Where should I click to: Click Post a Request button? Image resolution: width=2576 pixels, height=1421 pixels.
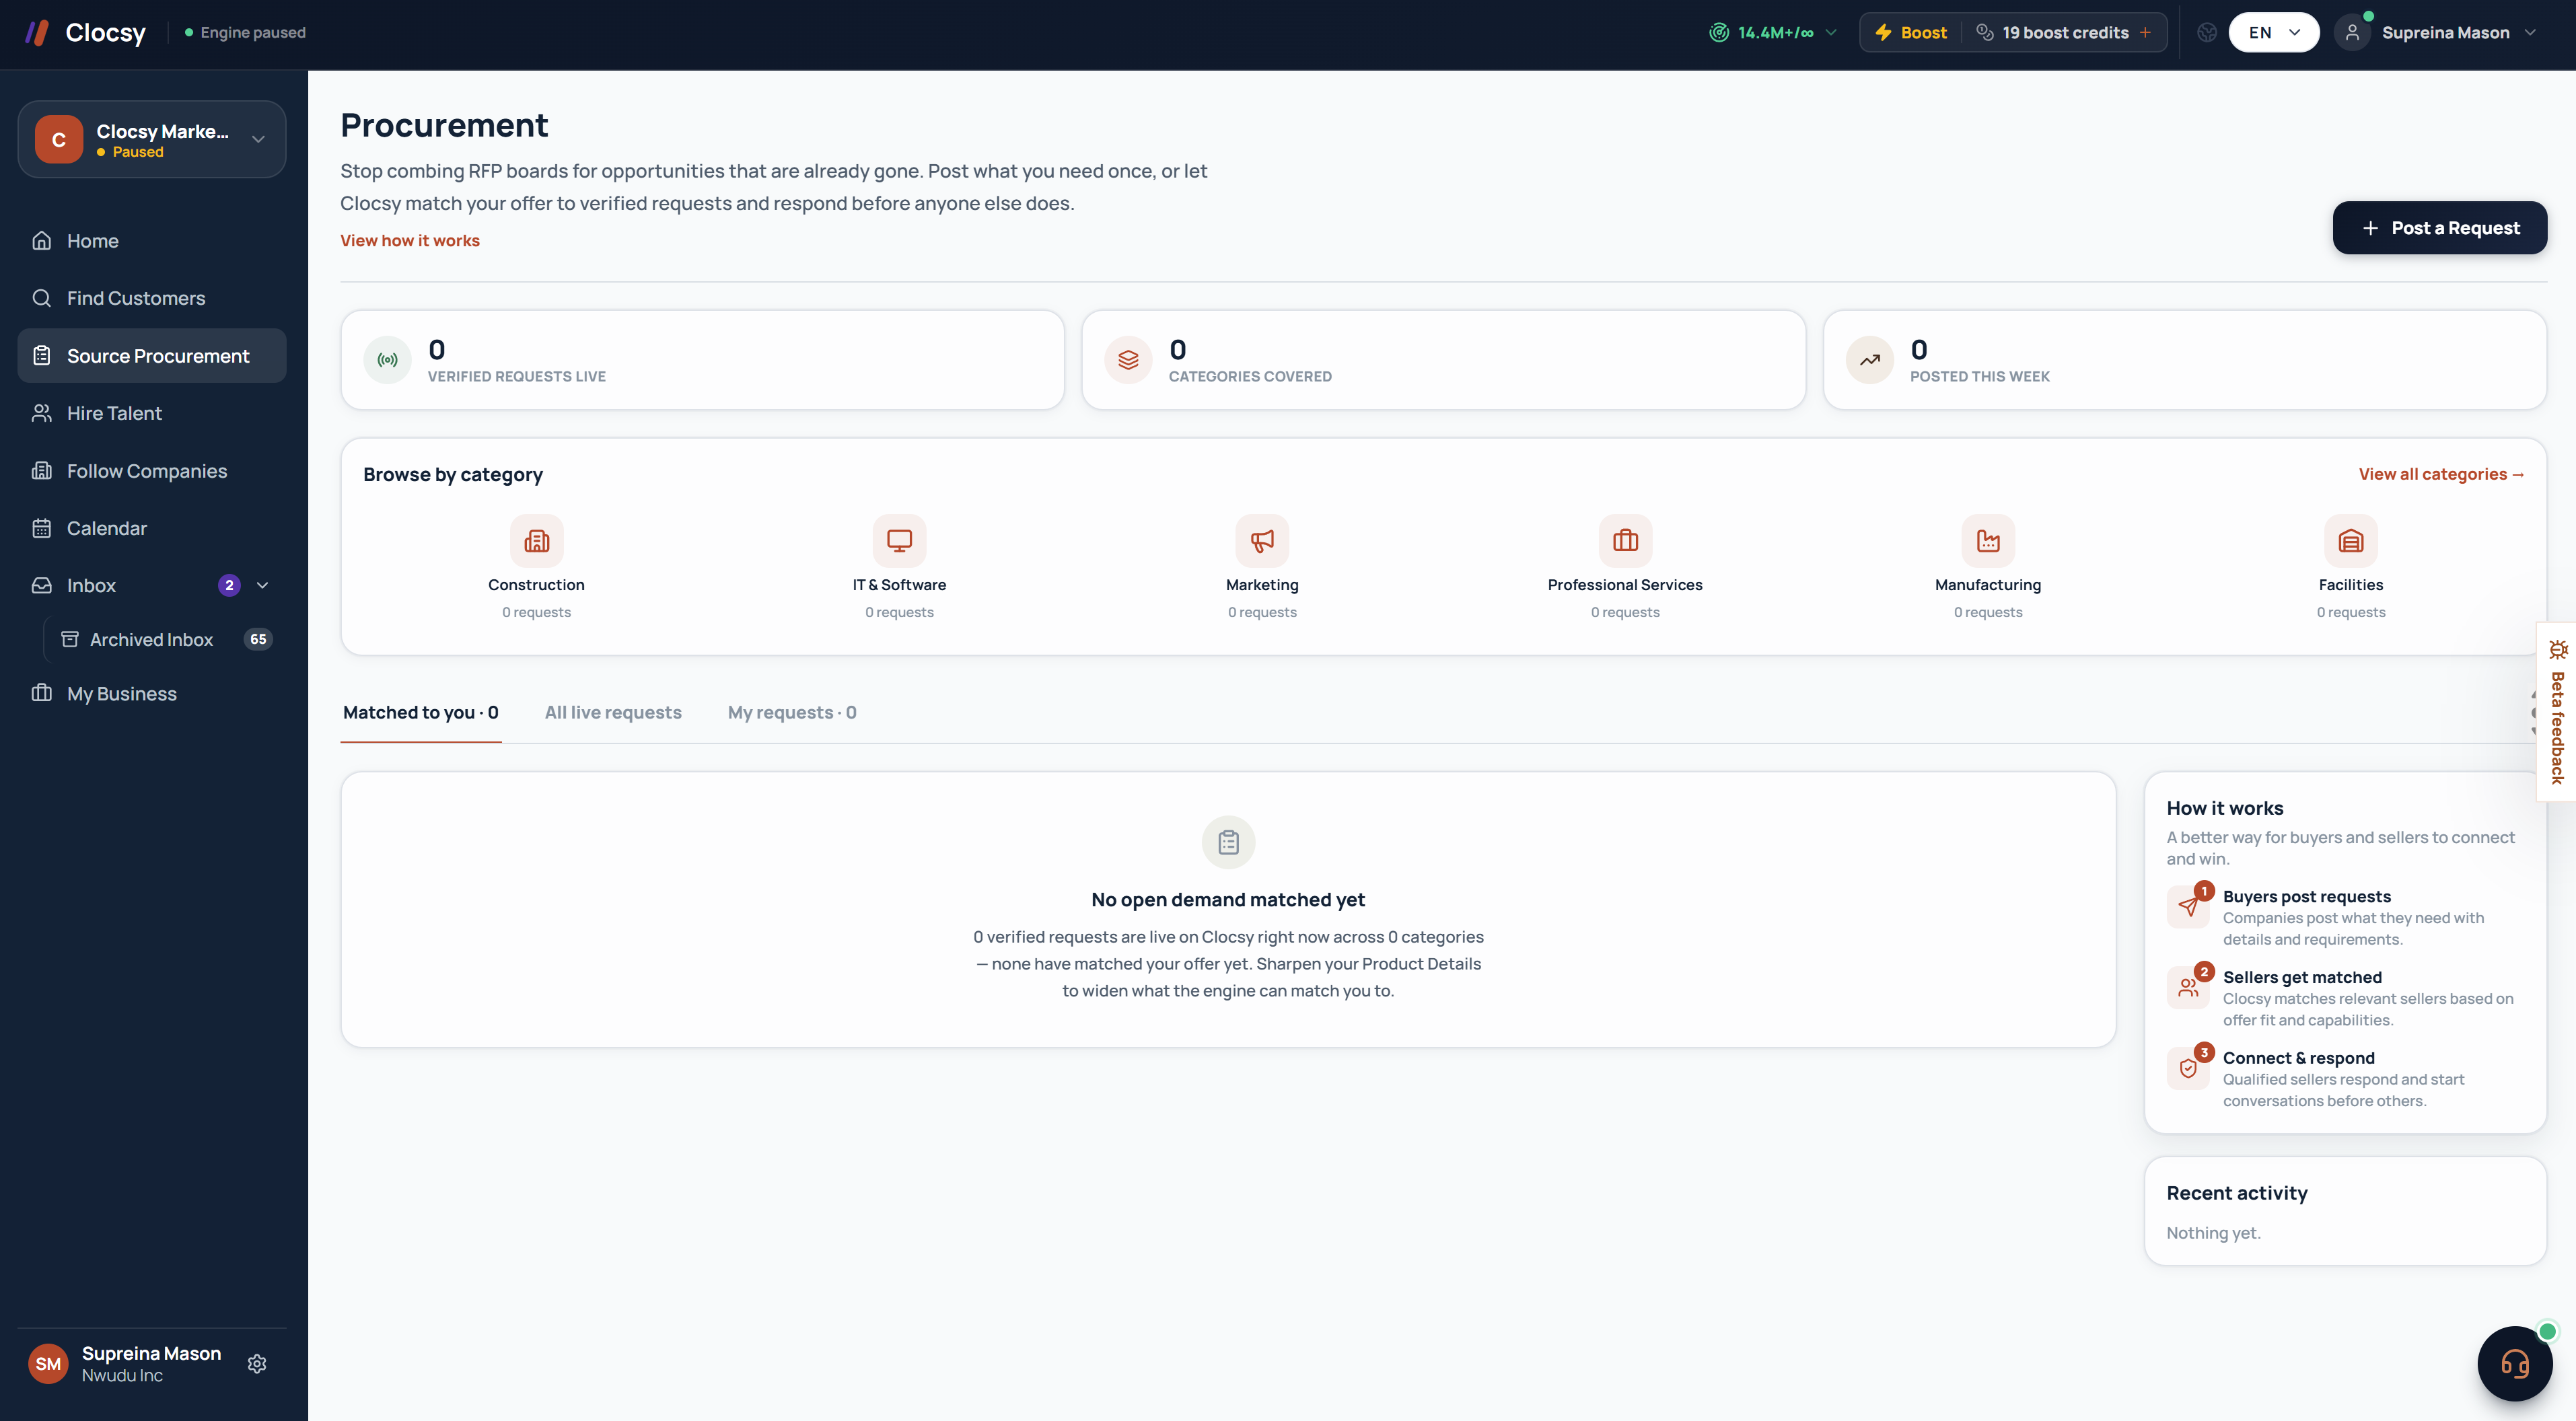coord(2440,228)
